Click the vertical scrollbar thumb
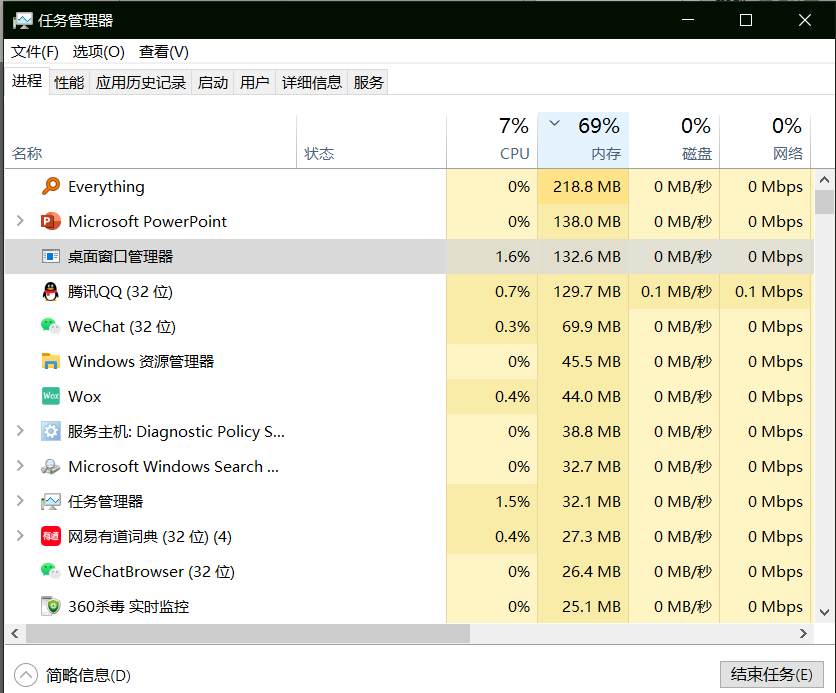Screen dimensions: 836x693 pyautogui.click(x=824, y=202)
